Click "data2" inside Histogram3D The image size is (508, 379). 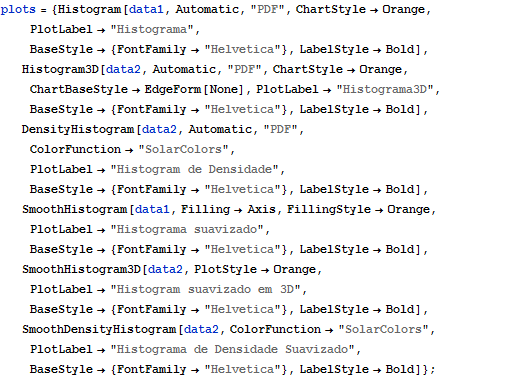tap(124, 69)
